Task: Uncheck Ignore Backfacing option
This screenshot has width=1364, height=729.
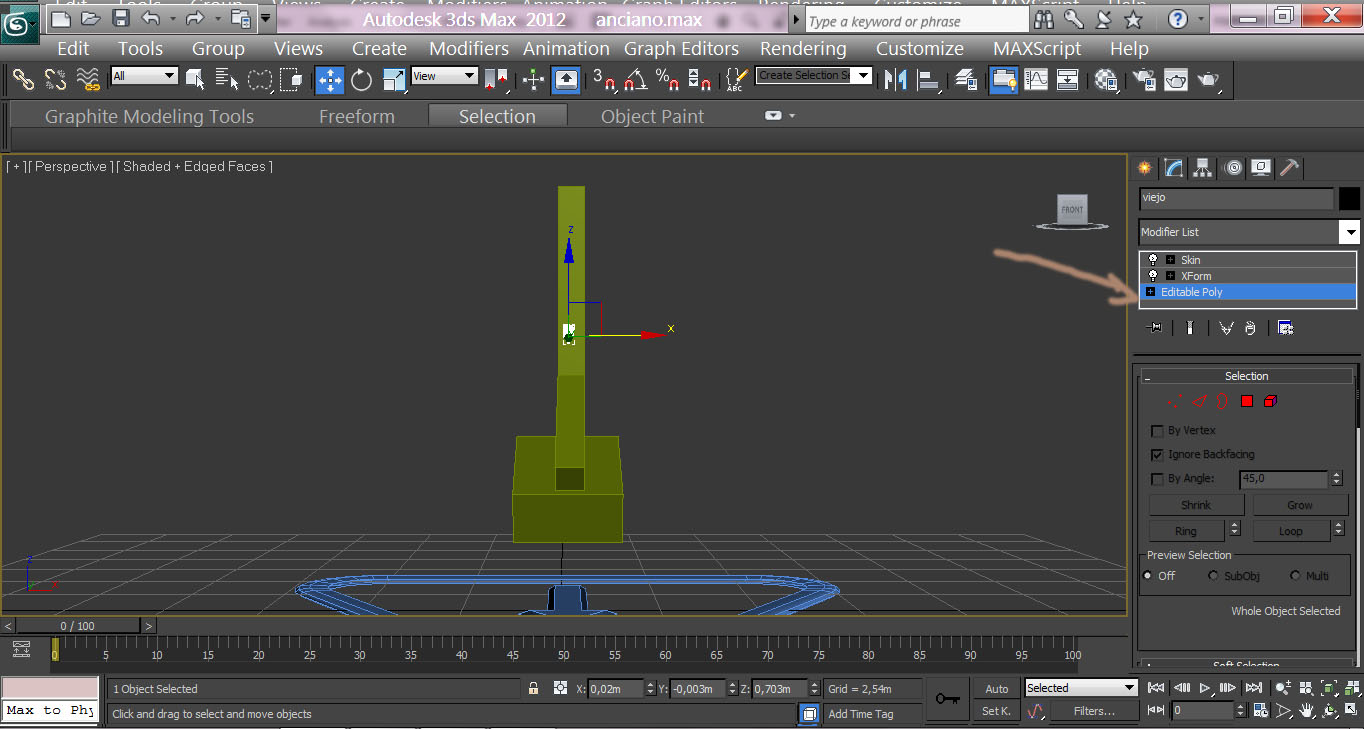Action: click(x=1158, y=455)
